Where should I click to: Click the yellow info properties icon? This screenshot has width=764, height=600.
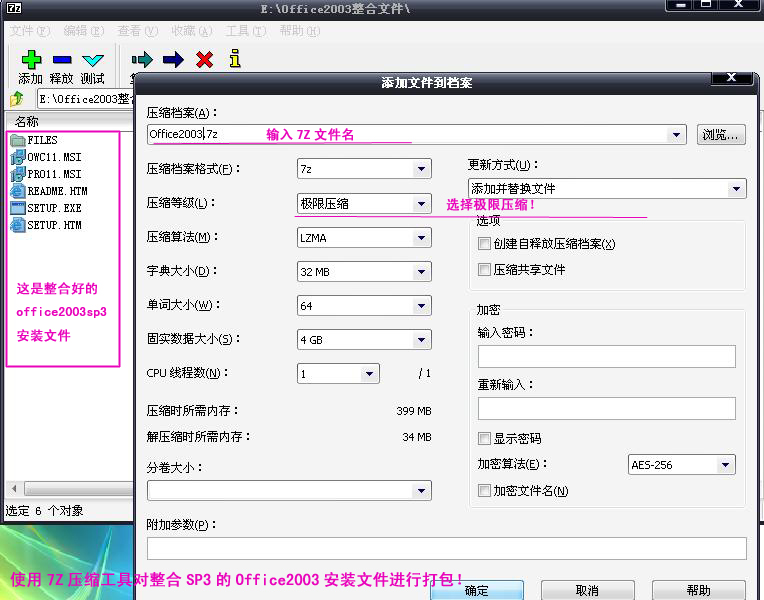(x=235, y=58)
